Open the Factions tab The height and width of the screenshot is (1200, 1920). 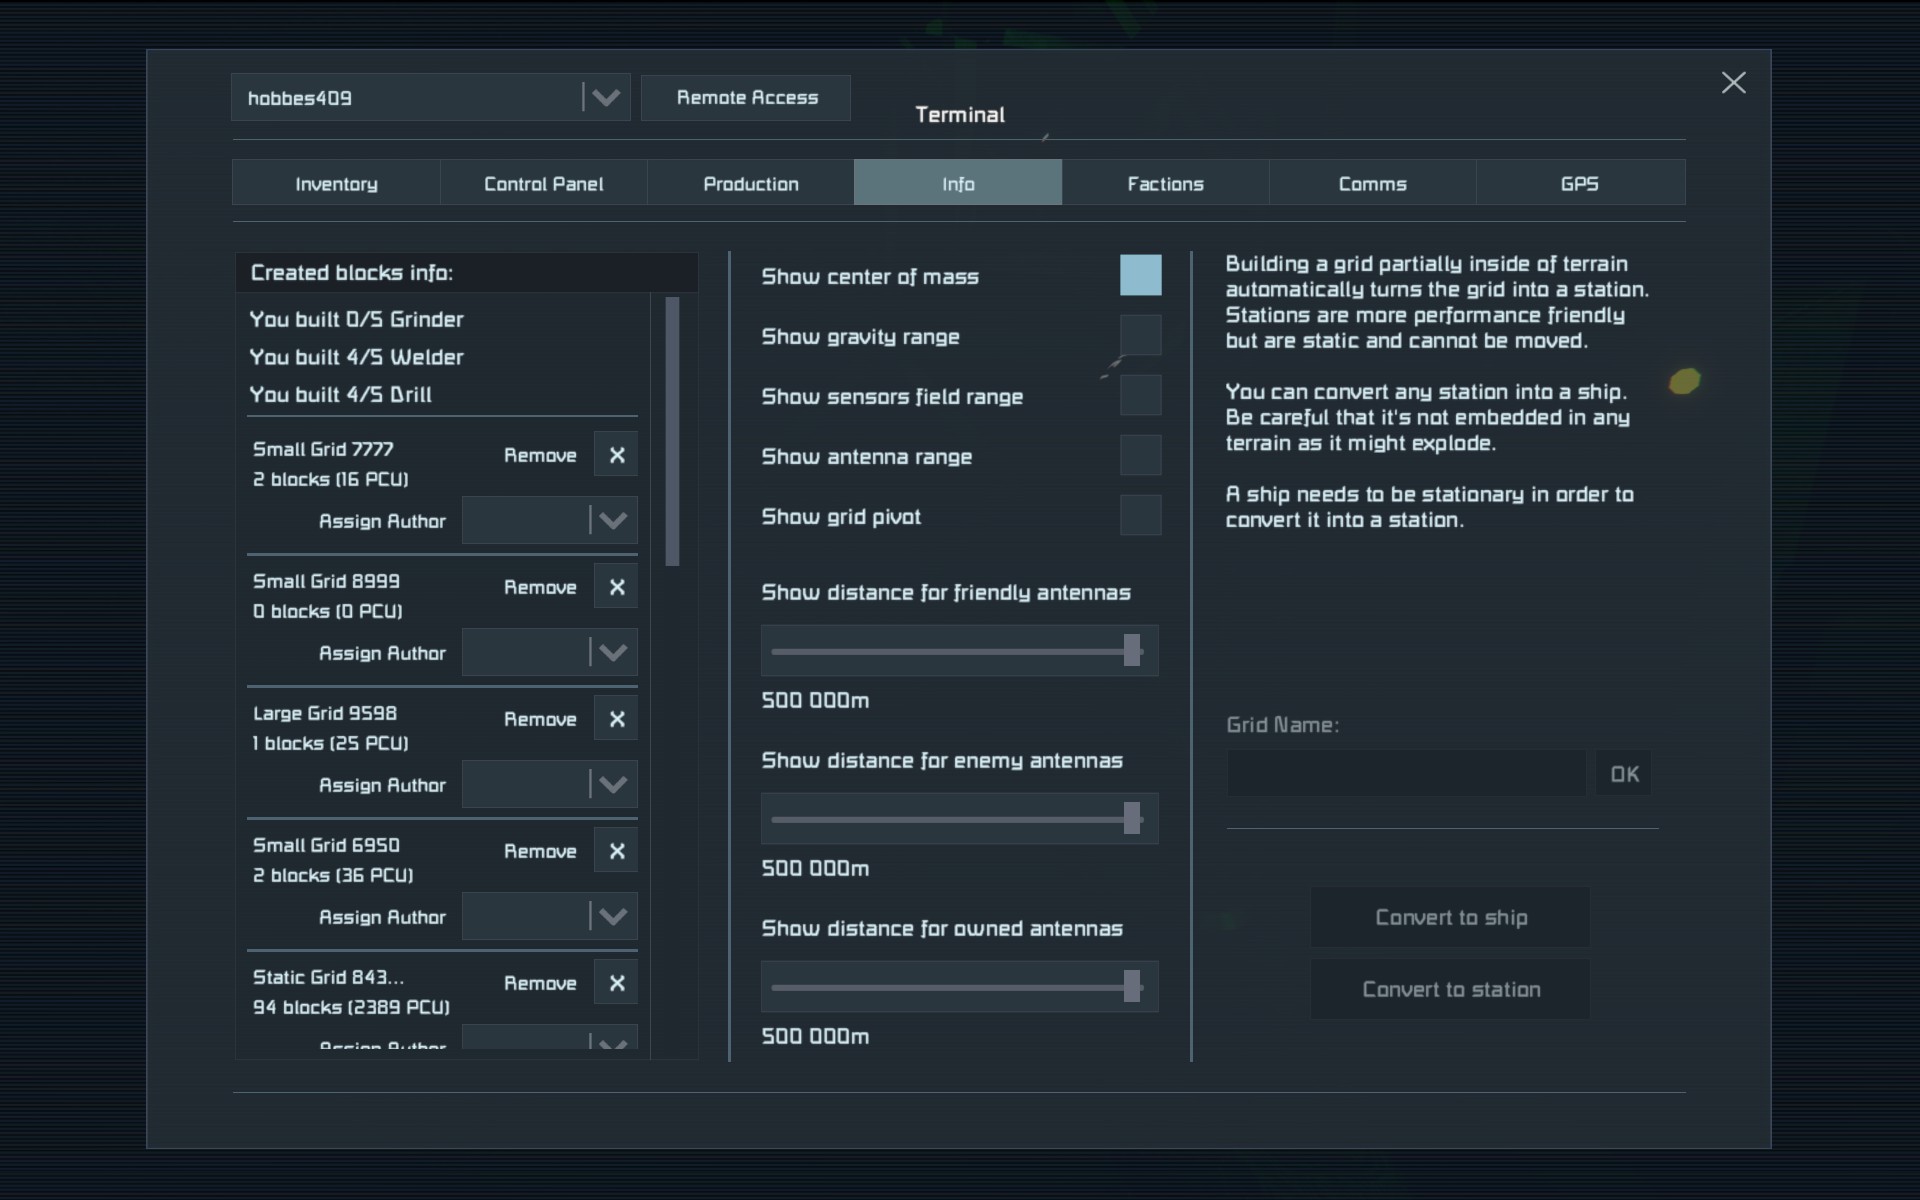(x=1165, y=184)
